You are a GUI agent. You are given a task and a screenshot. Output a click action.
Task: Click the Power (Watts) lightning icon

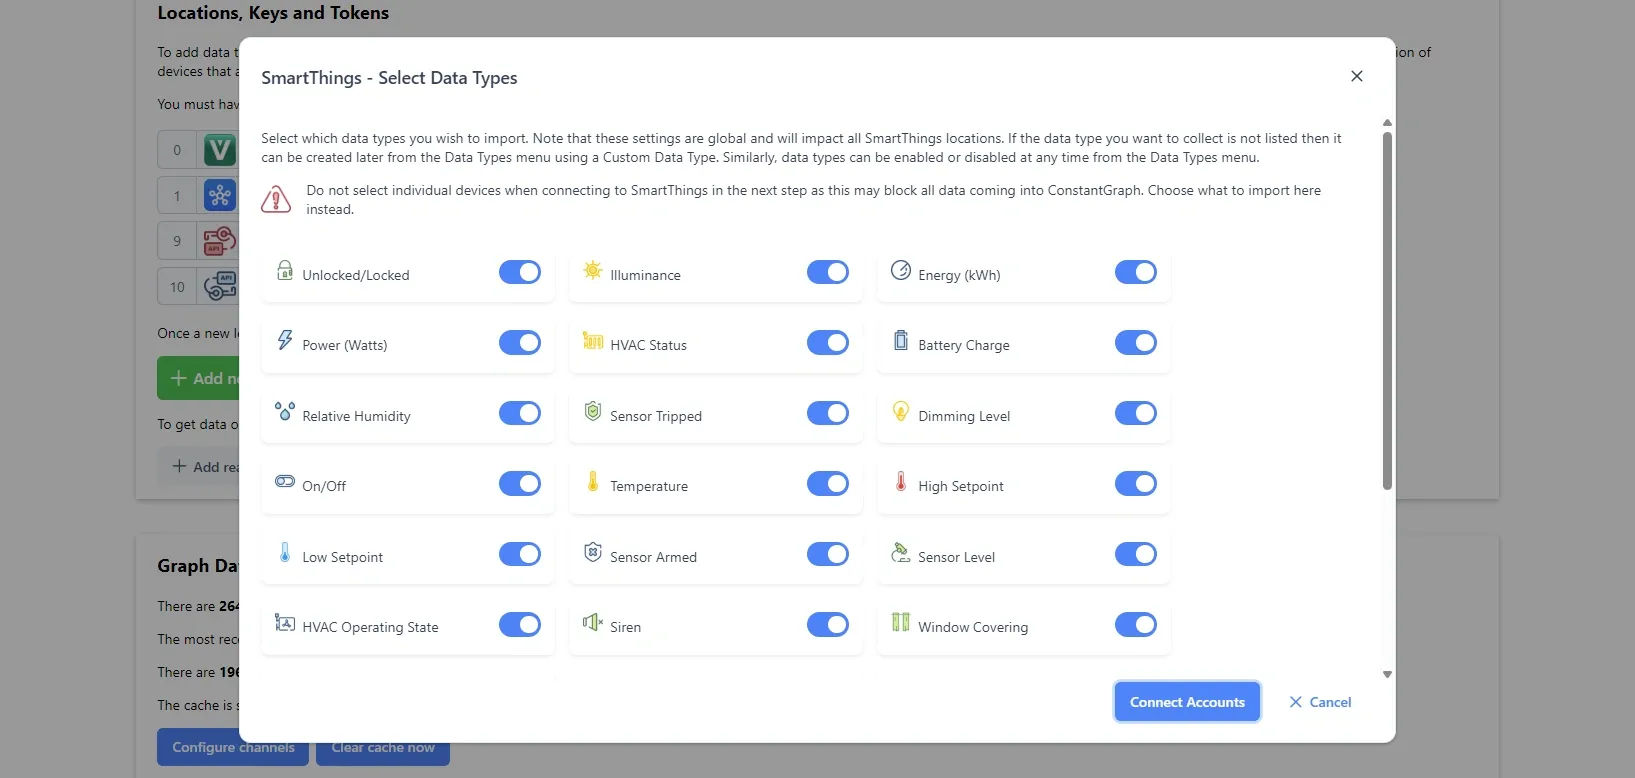pos(285,340)
